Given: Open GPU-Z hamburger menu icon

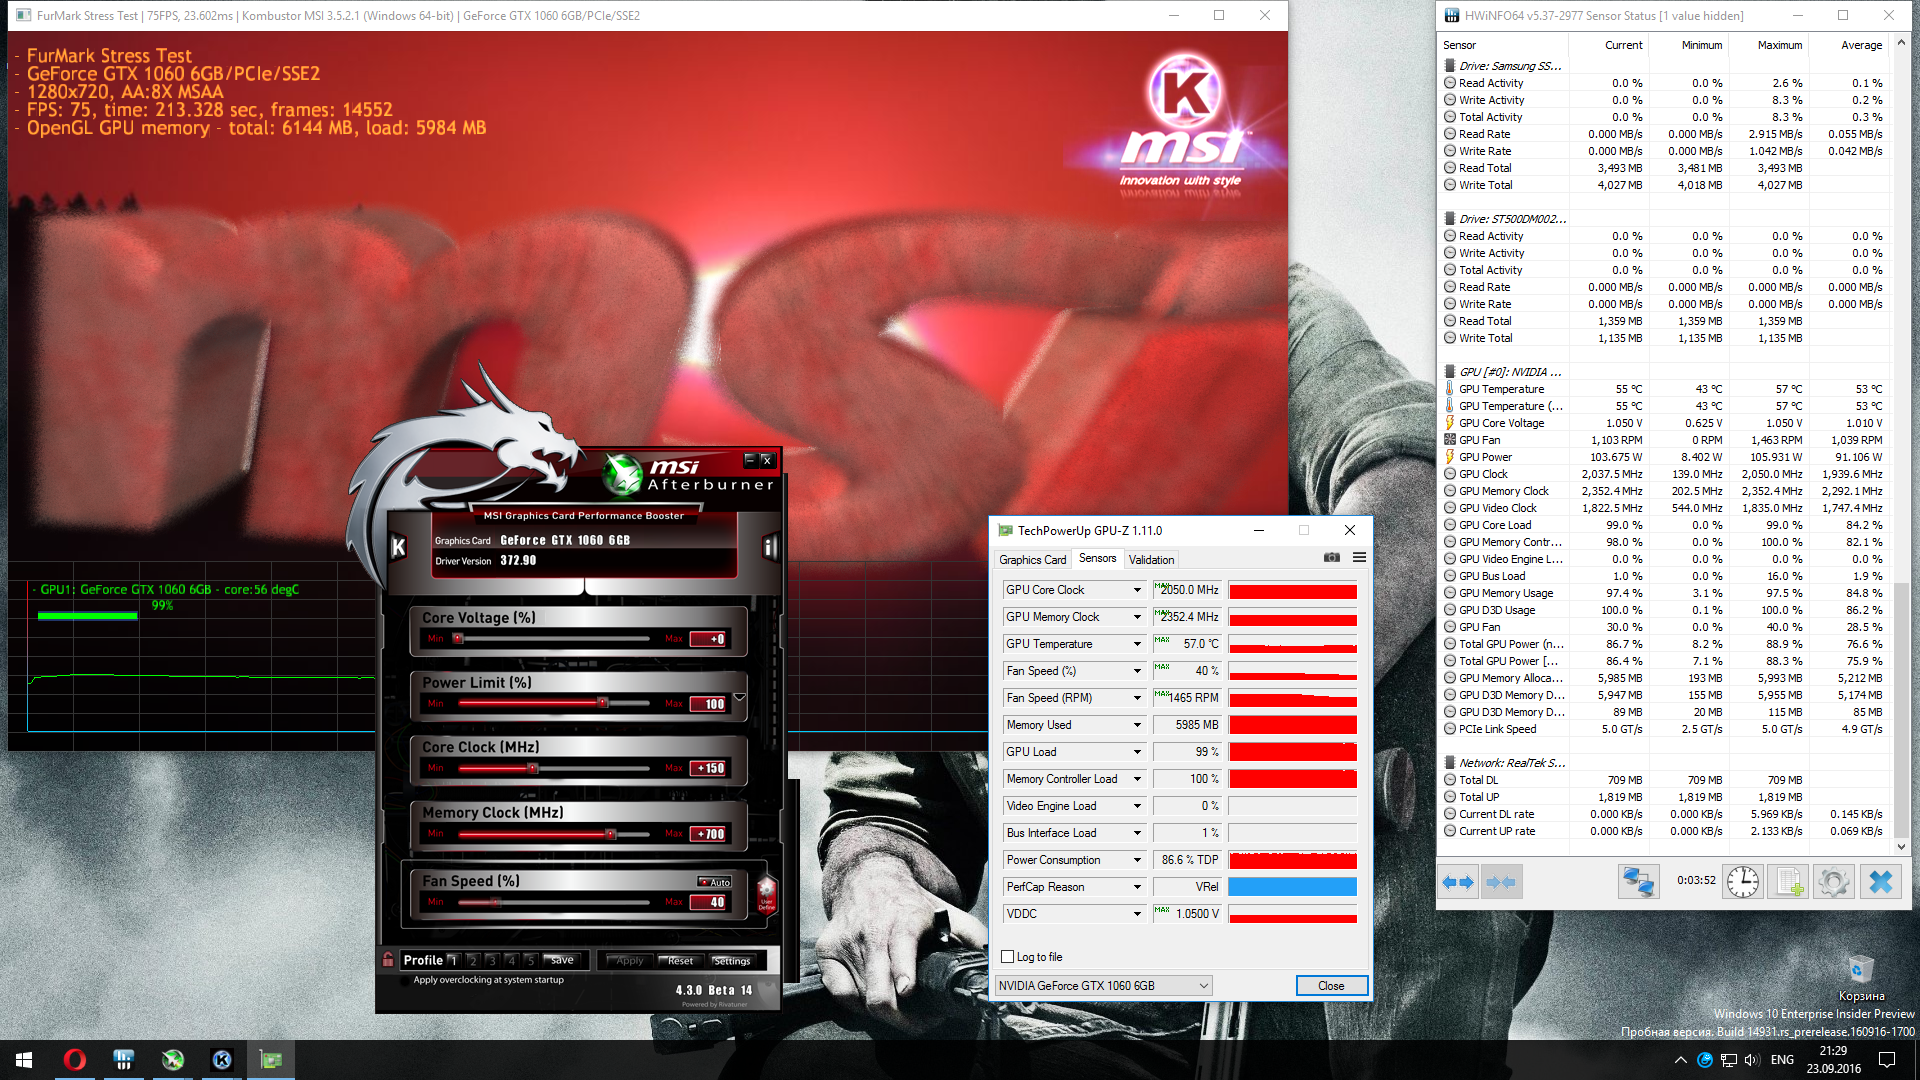Looking at the screenshot, I should coord(1359,558).
